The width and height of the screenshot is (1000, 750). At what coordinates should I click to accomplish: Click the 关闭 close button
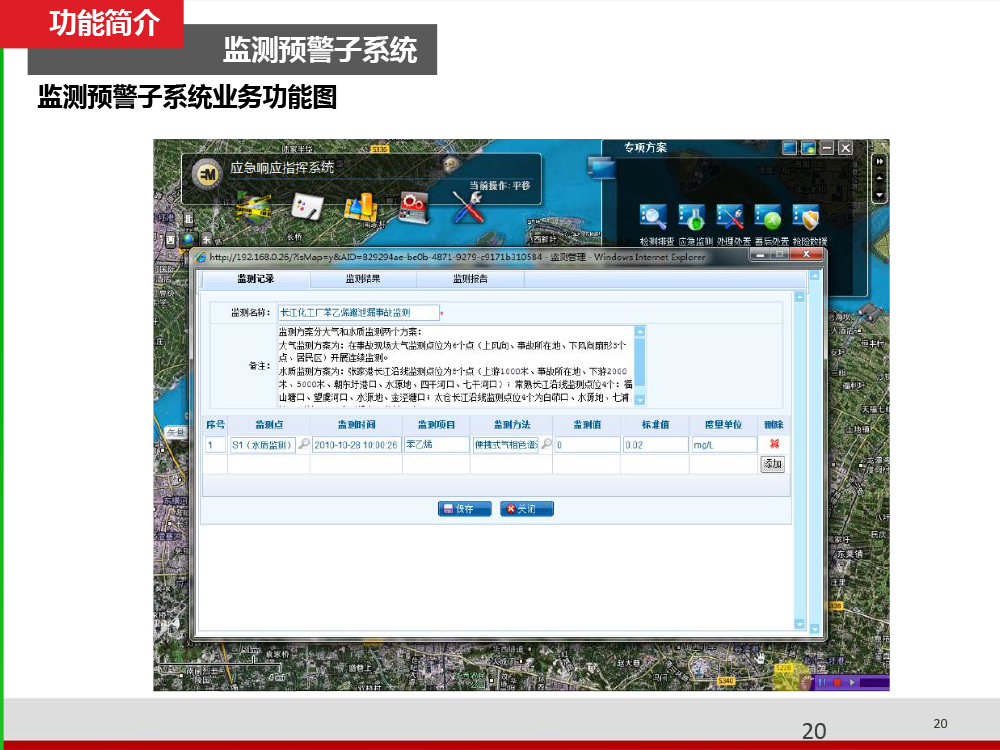(x=526, y=508)
